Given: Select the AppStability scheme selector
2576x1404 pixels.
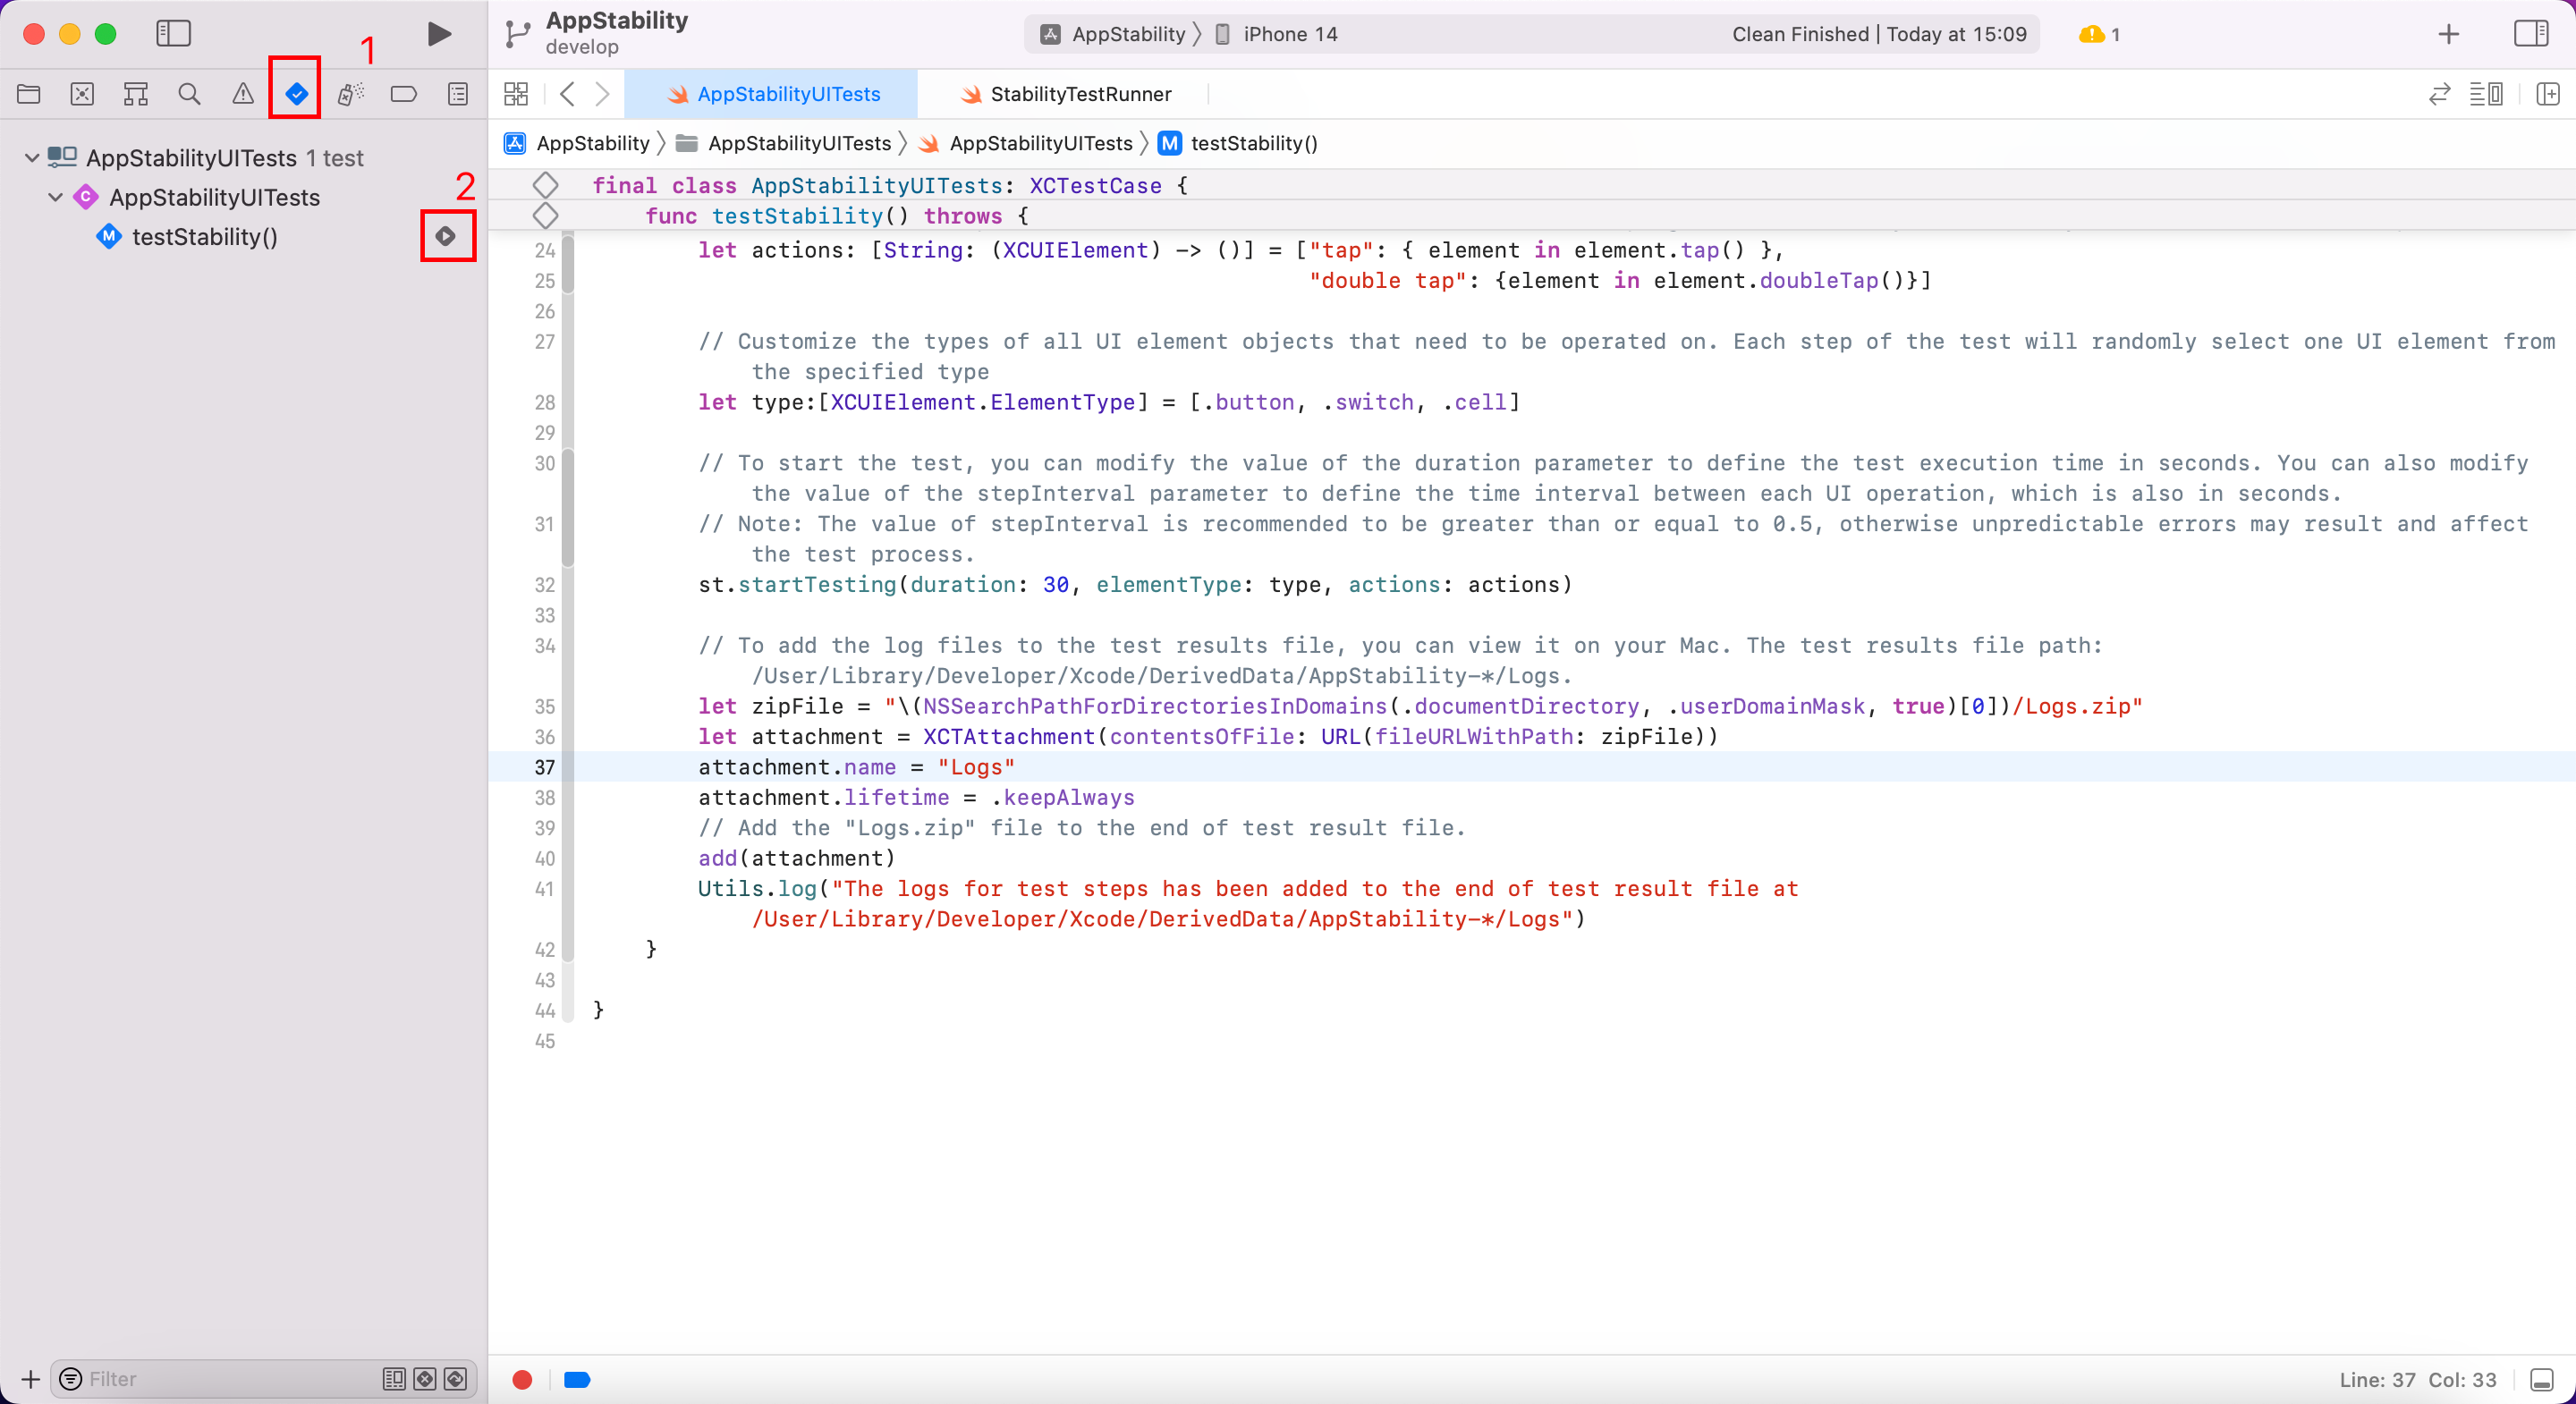Looking at the screenshot, I should (1112, 34).
